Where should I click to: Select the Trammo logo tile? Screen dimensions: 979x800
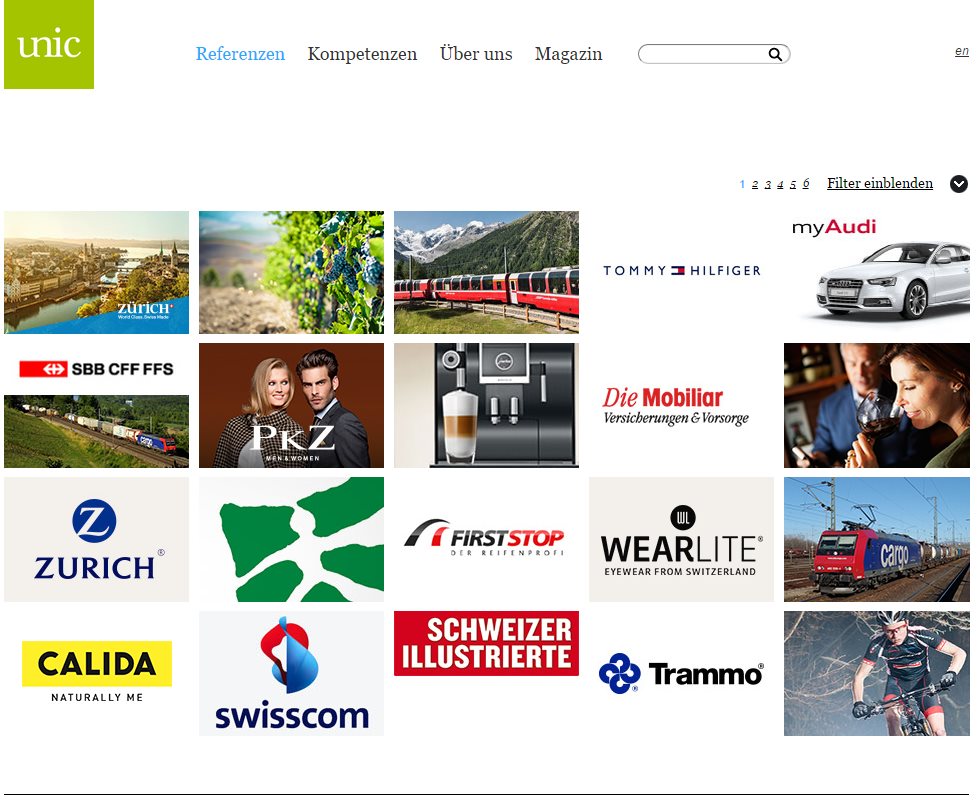click(681, 673)
